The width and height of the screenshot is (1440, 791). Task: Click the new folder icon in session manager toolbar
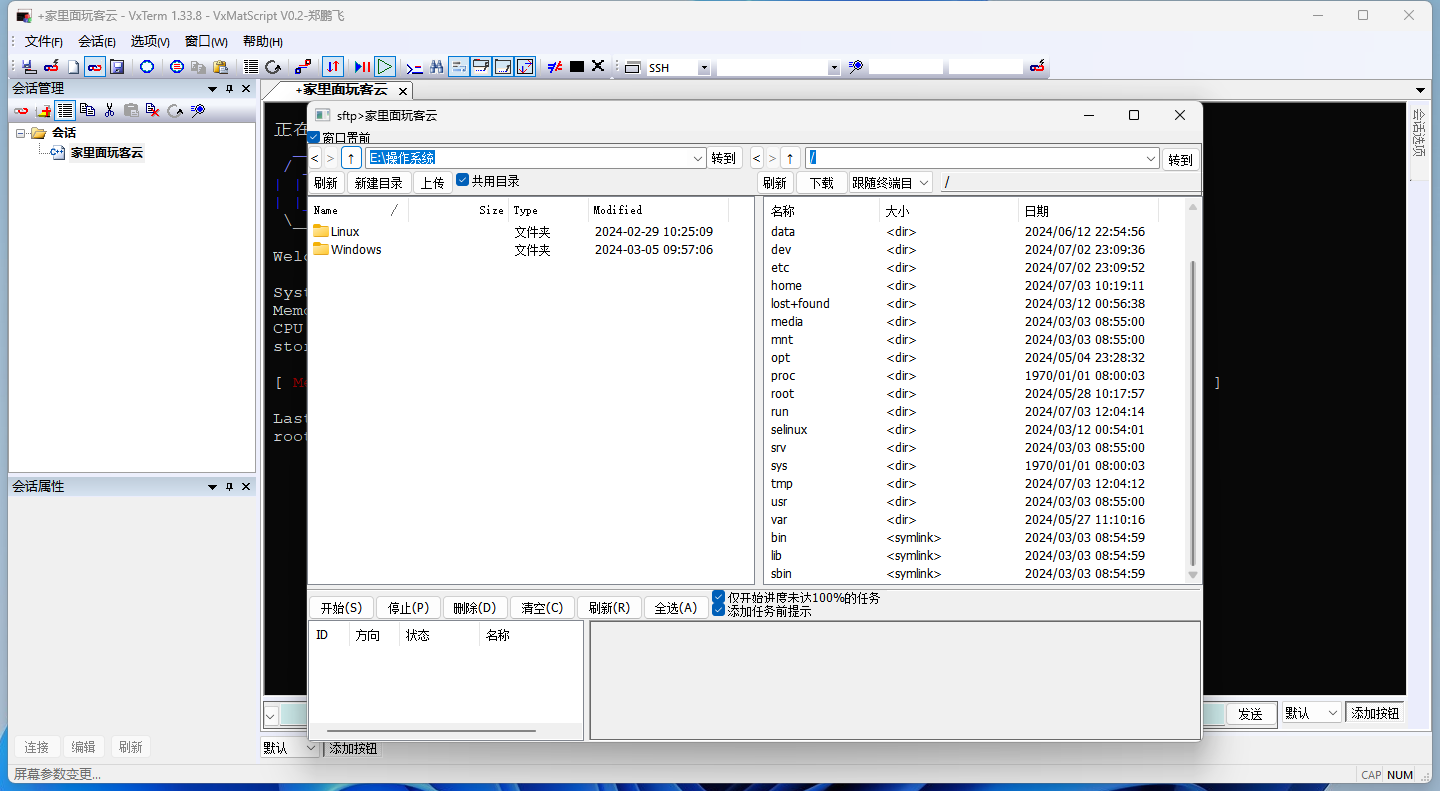(43, 111)
